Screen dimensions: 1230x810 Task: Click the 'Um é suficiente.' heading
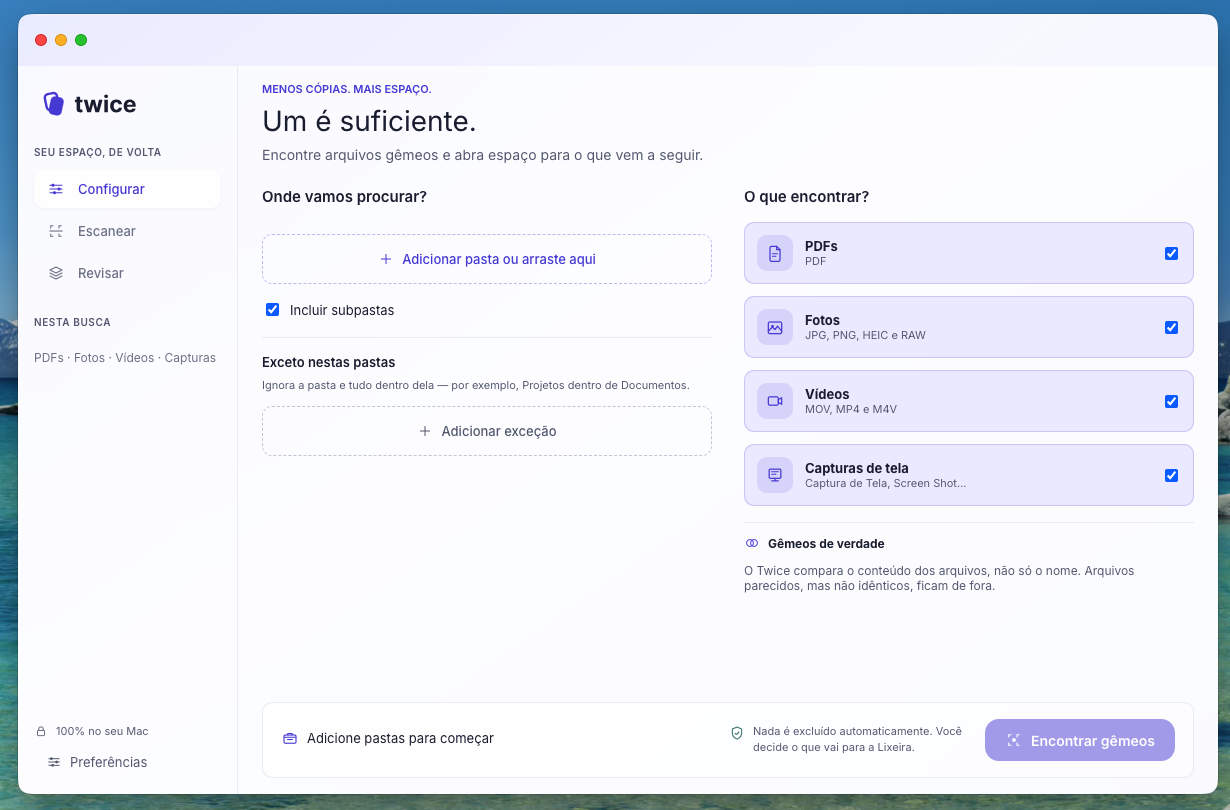coord(369,121)
